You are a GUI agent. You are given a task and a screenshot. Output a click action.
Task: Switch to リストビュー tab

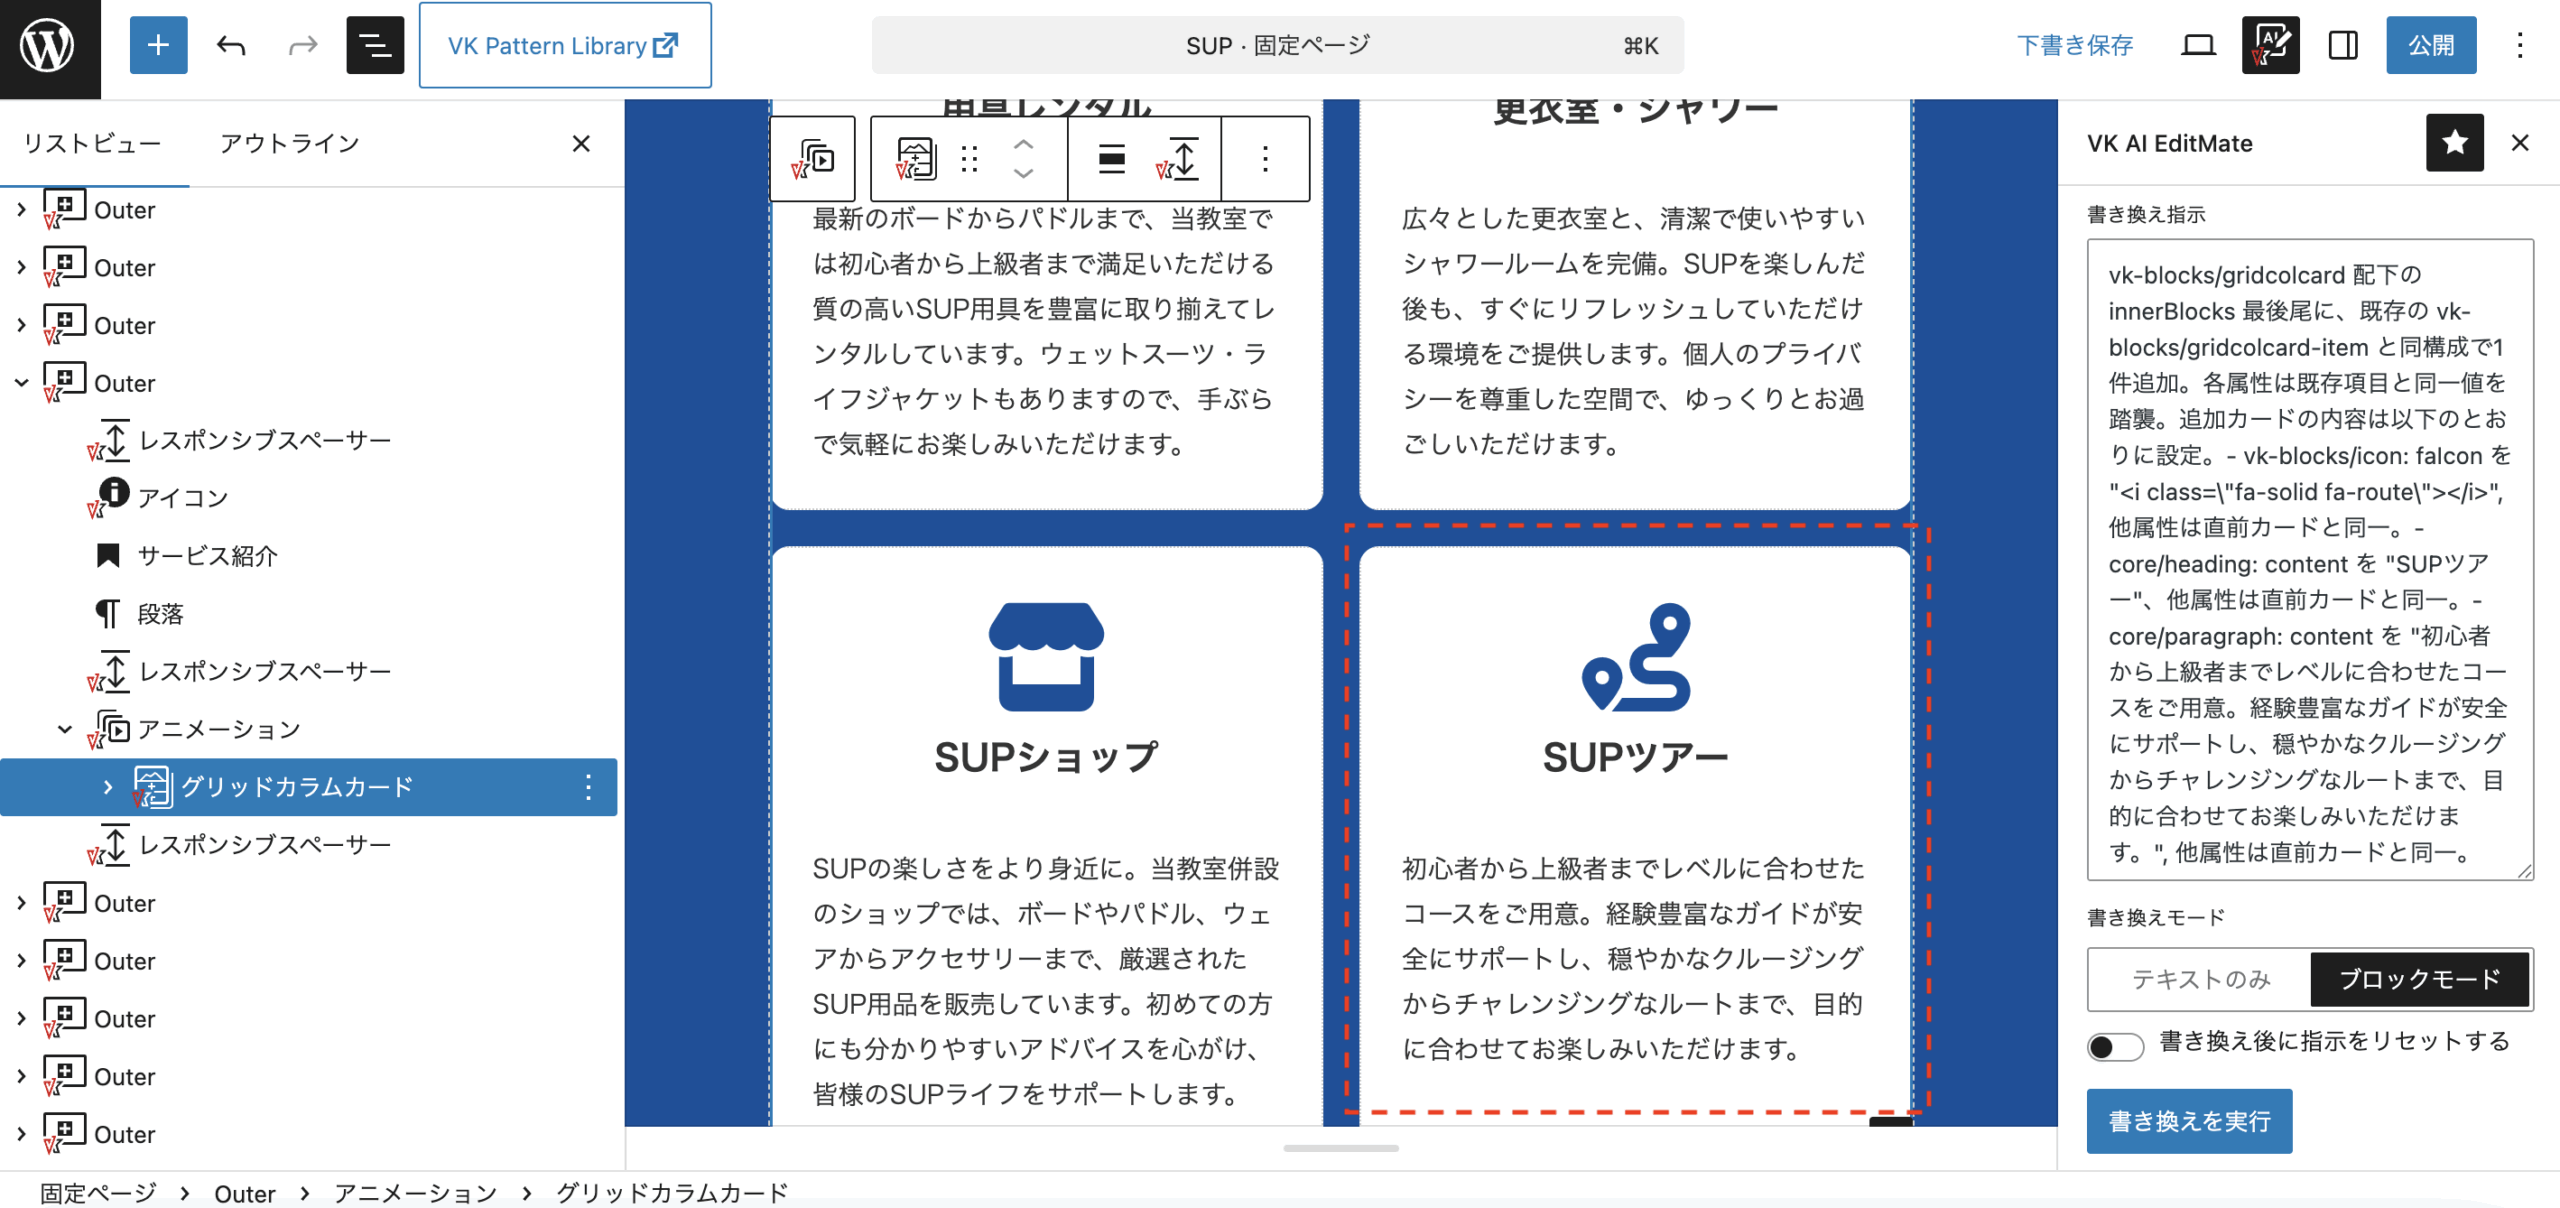coord(92,143)
